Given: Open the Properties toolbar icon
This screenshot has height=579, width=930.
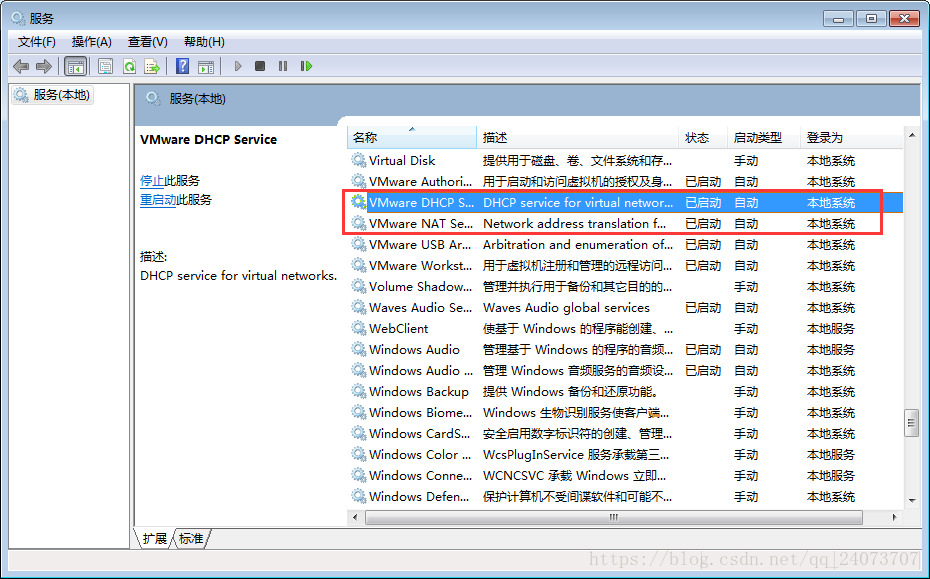Looking at the screenshot, I should 106,66.
